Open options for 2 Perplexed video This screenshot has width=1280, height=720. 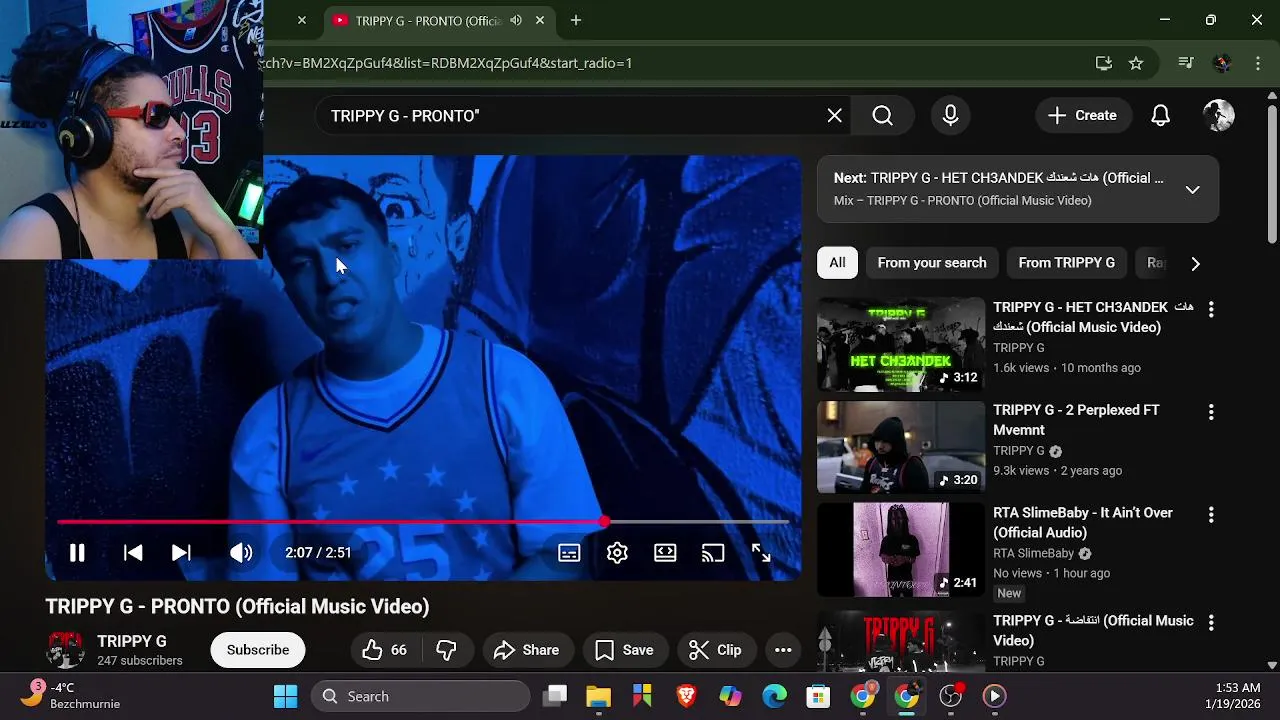click(1211, 412)
